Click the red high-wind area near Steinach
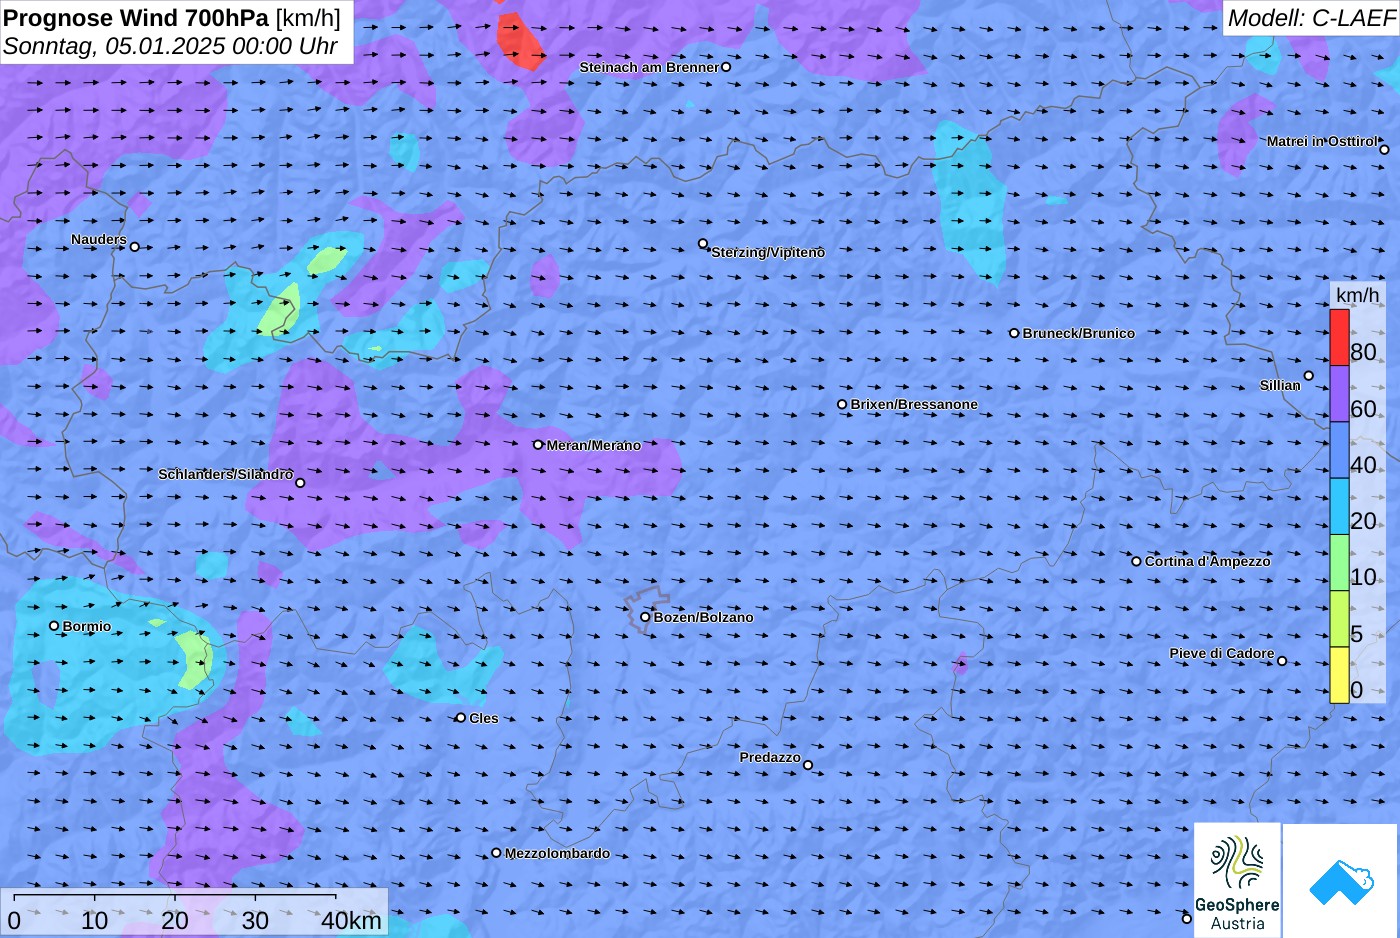The width and height of the screenshot is (1400, 938). [x=521, y=42]
